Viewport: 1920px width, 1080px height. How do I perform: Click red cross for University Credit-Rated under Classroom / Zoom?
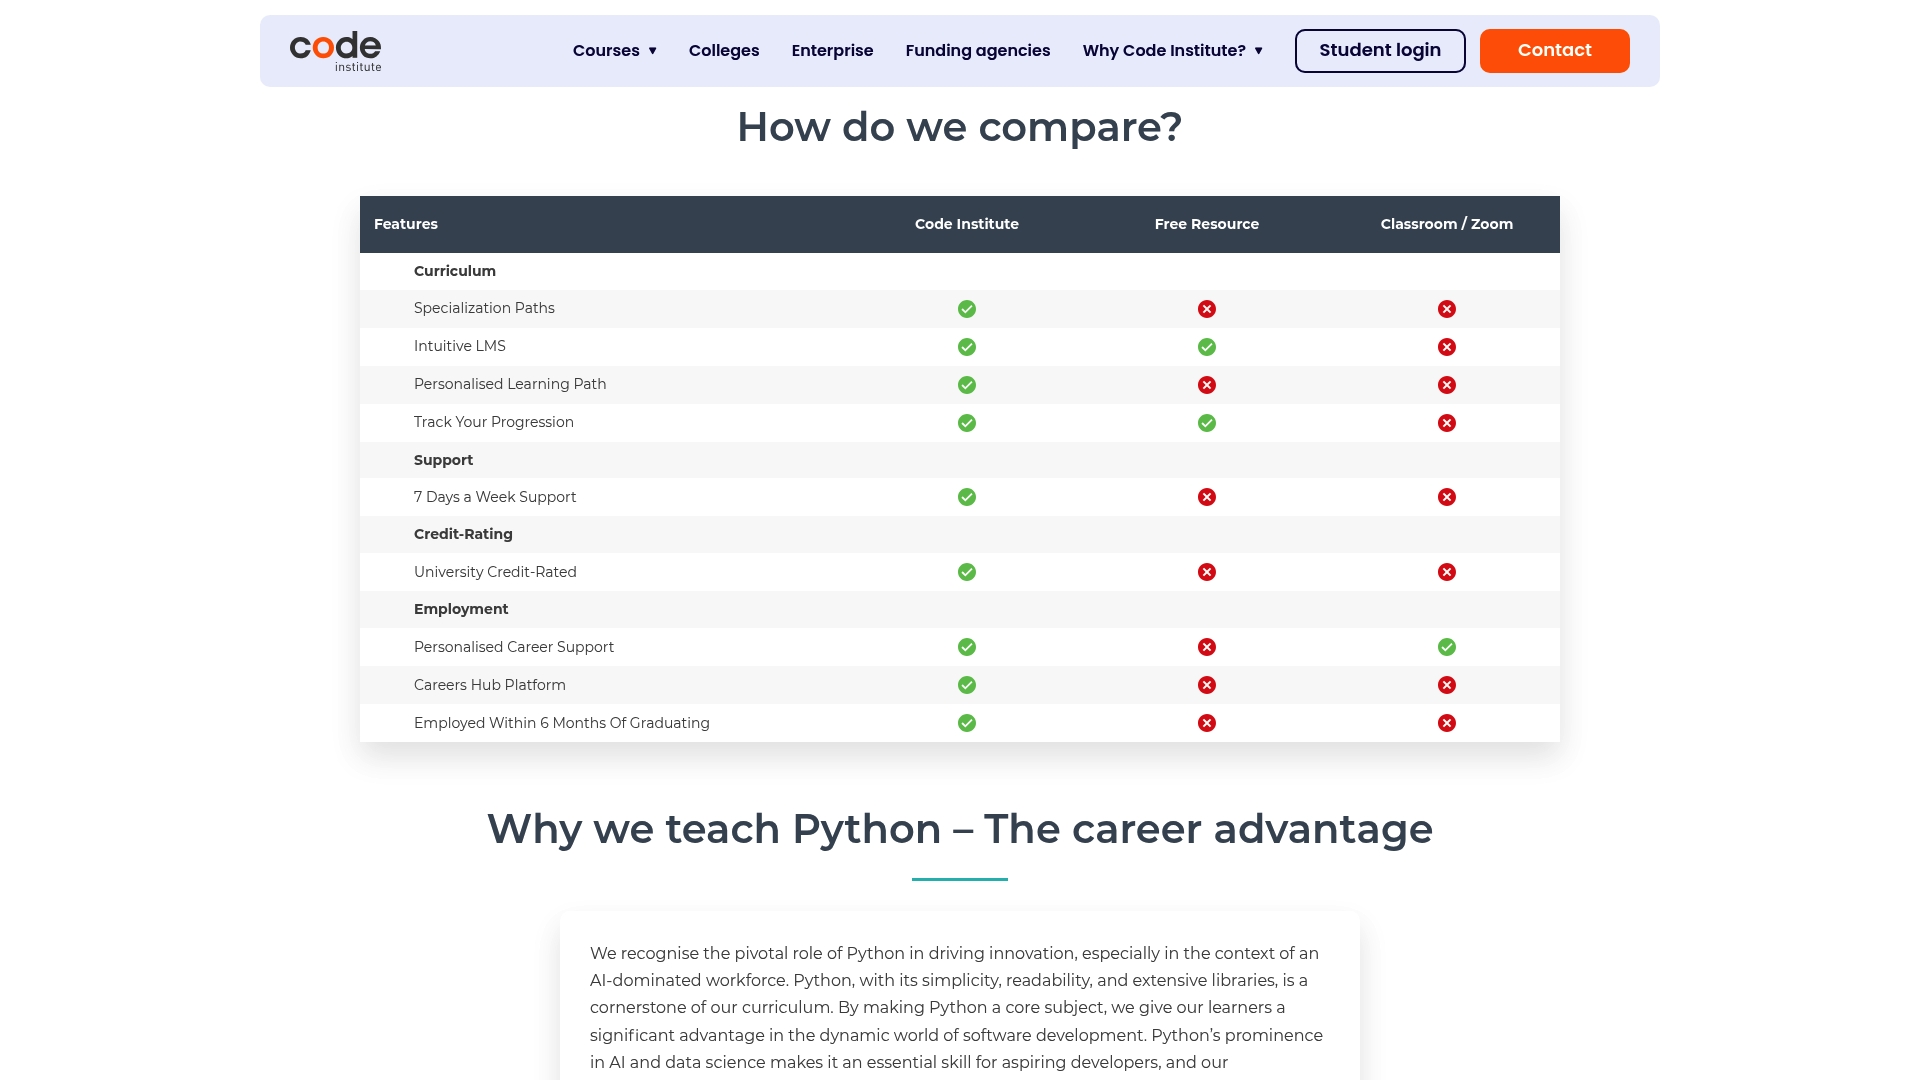1447,572
